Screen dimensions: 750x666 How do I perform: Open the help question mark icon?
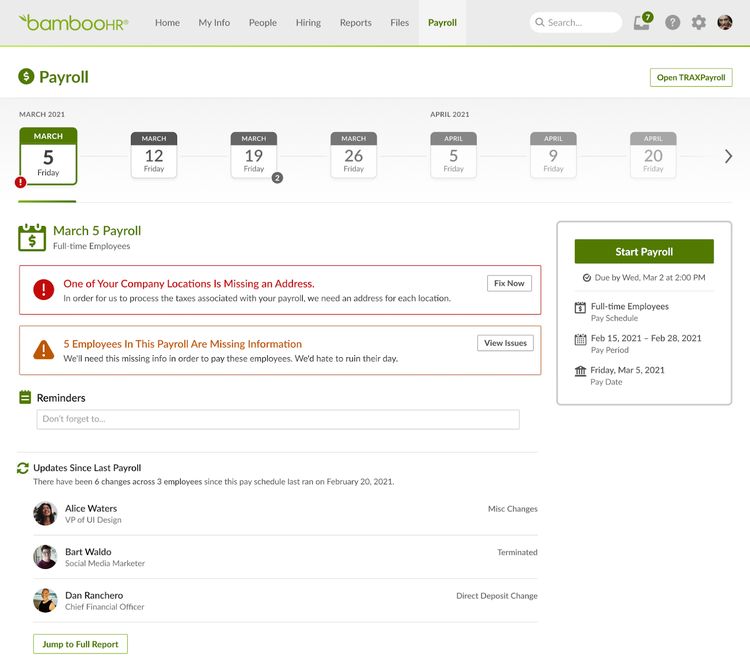(x=673, y=22)
